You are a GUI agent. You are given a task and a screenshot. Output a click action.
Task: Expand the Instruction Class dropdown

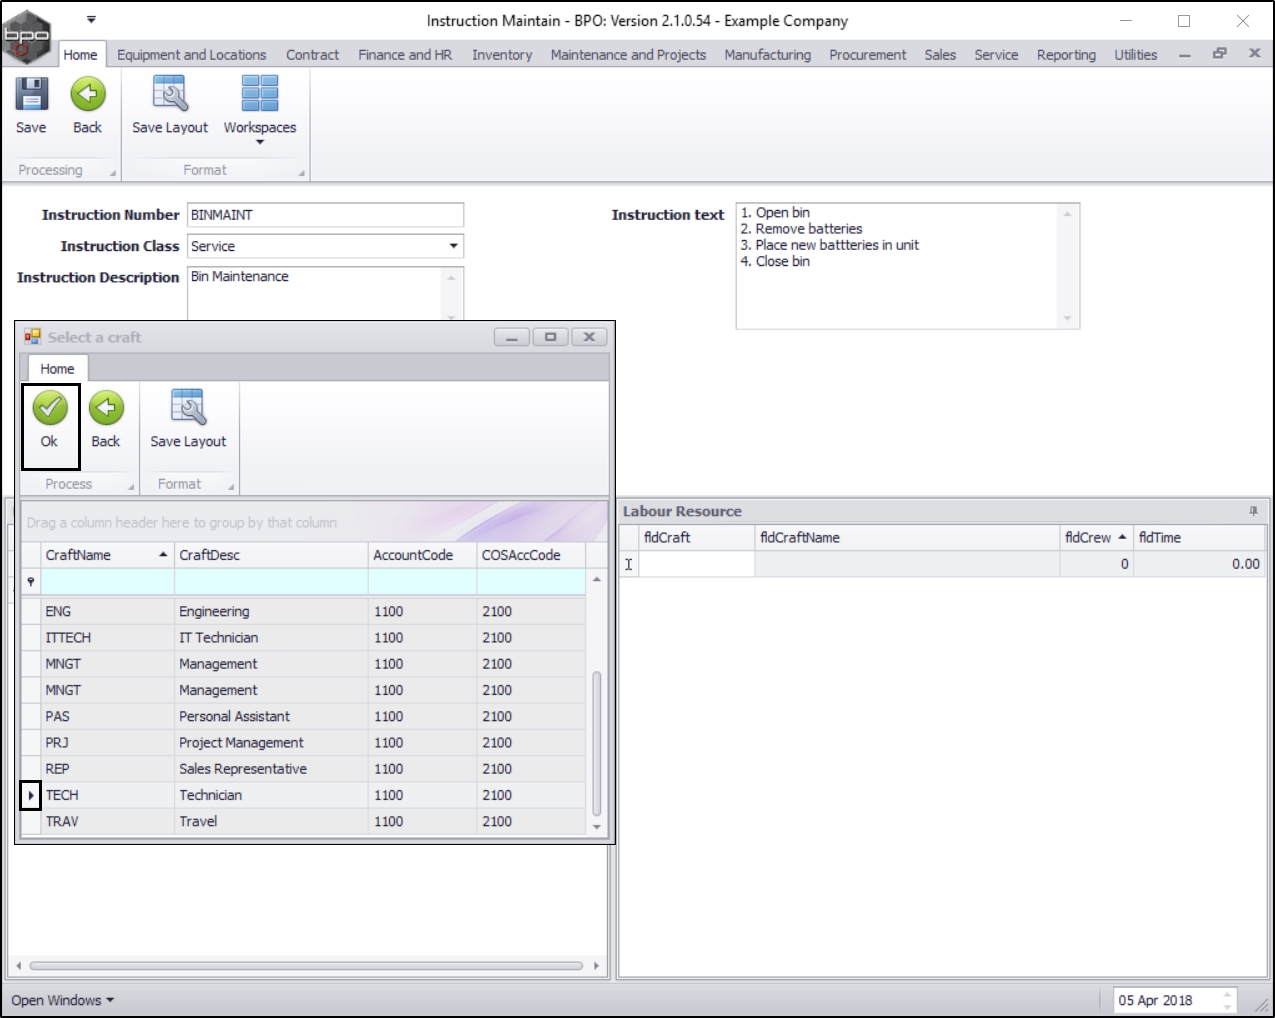point(453,246)
